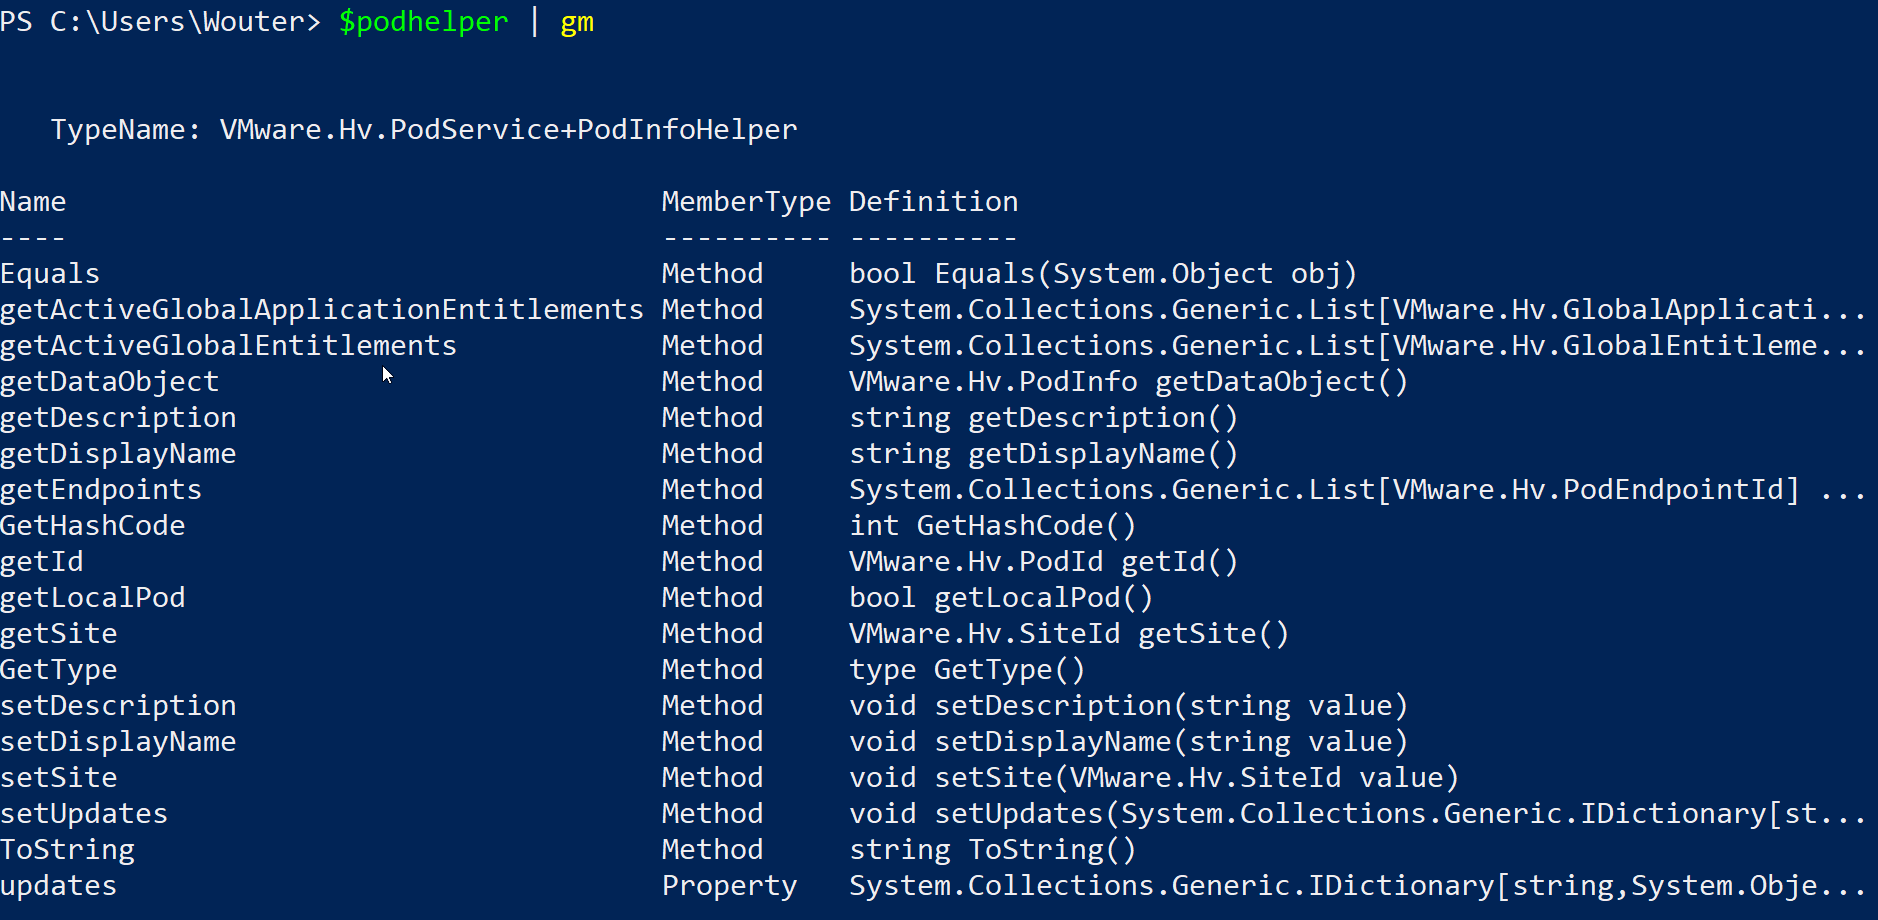
Task: Click the 'int GetHashCode()' definition
Action: pos(993,526)
